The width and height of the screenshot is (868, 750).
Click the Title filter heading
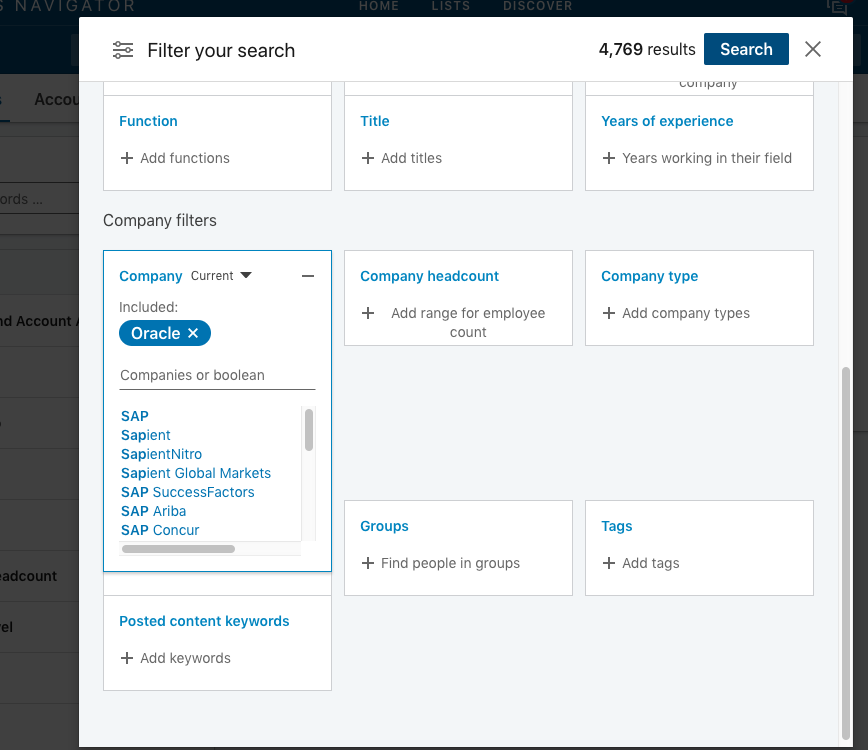tap(375, 121)
